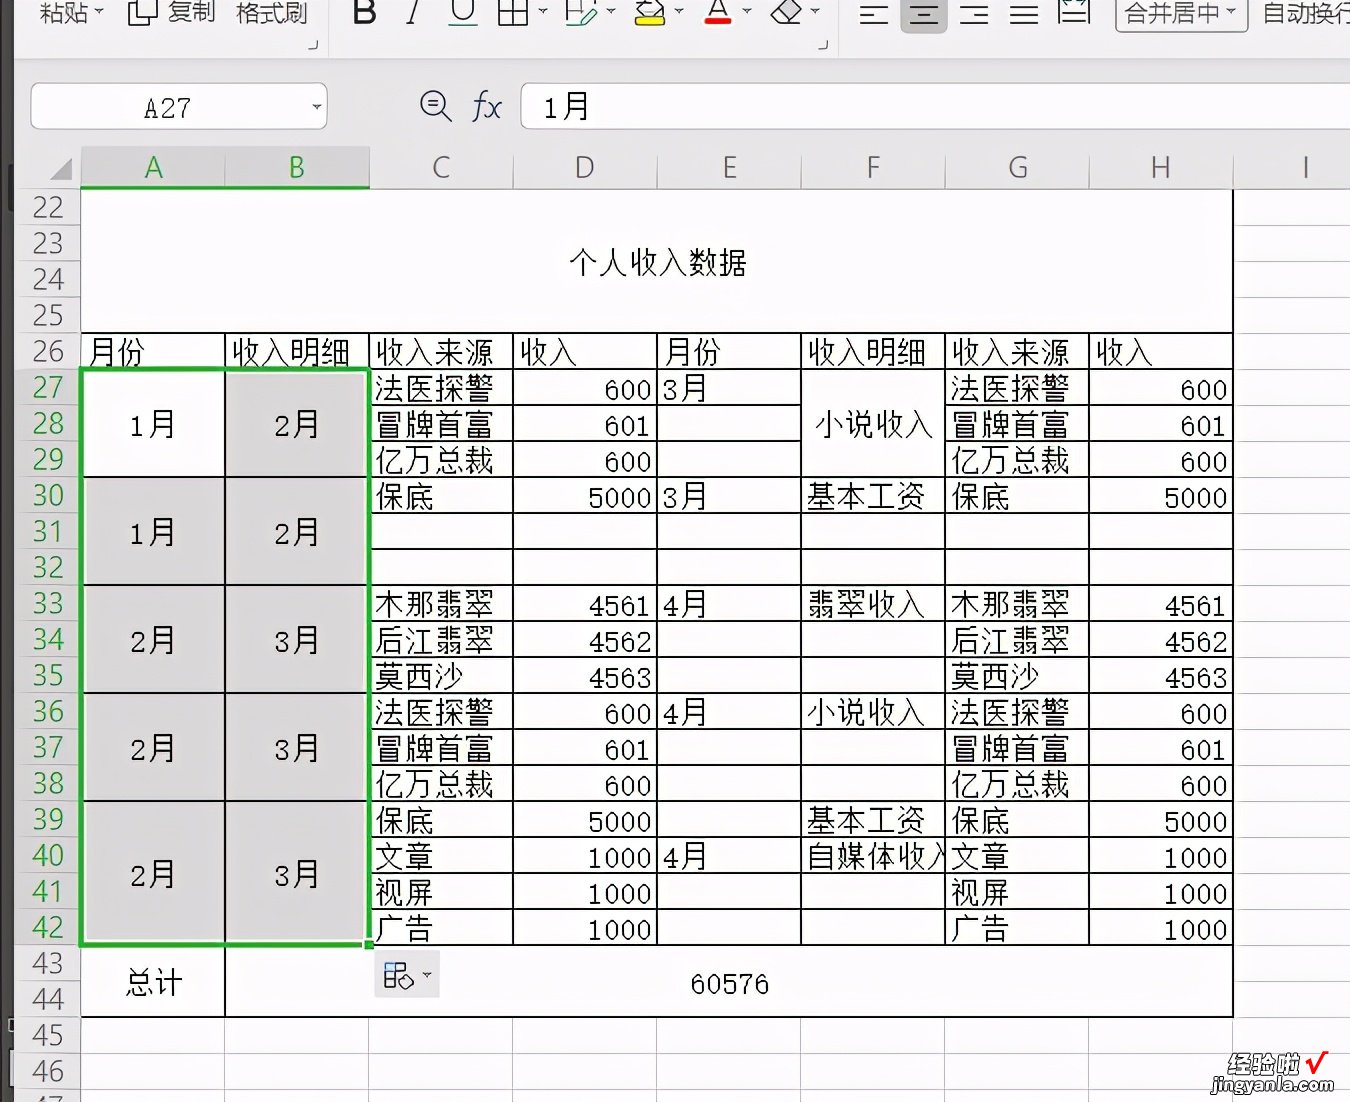This screenshot has height=1102, width=1350.
Task: Open the borders dropdown arrow
Action: pos(543,12)
